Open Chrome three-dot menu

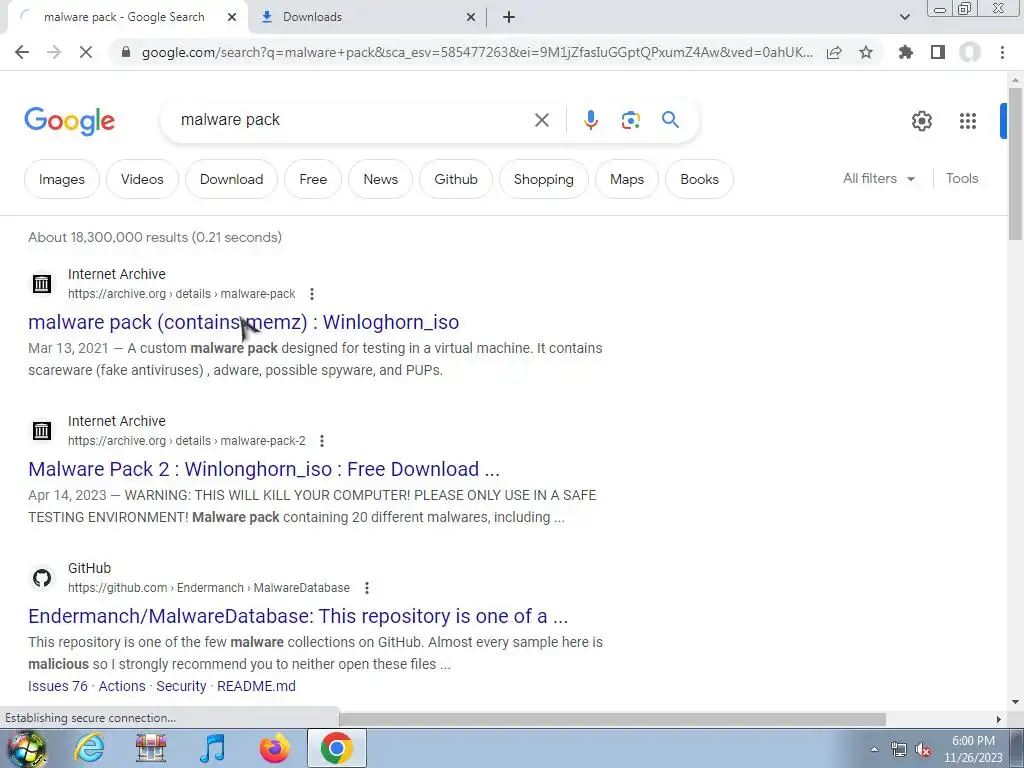coord(1002,52)
